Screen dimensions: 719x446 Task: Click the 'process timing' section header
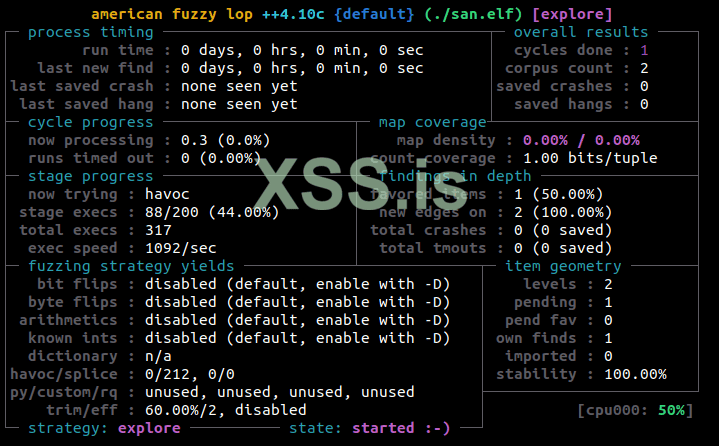pos(90,33)
